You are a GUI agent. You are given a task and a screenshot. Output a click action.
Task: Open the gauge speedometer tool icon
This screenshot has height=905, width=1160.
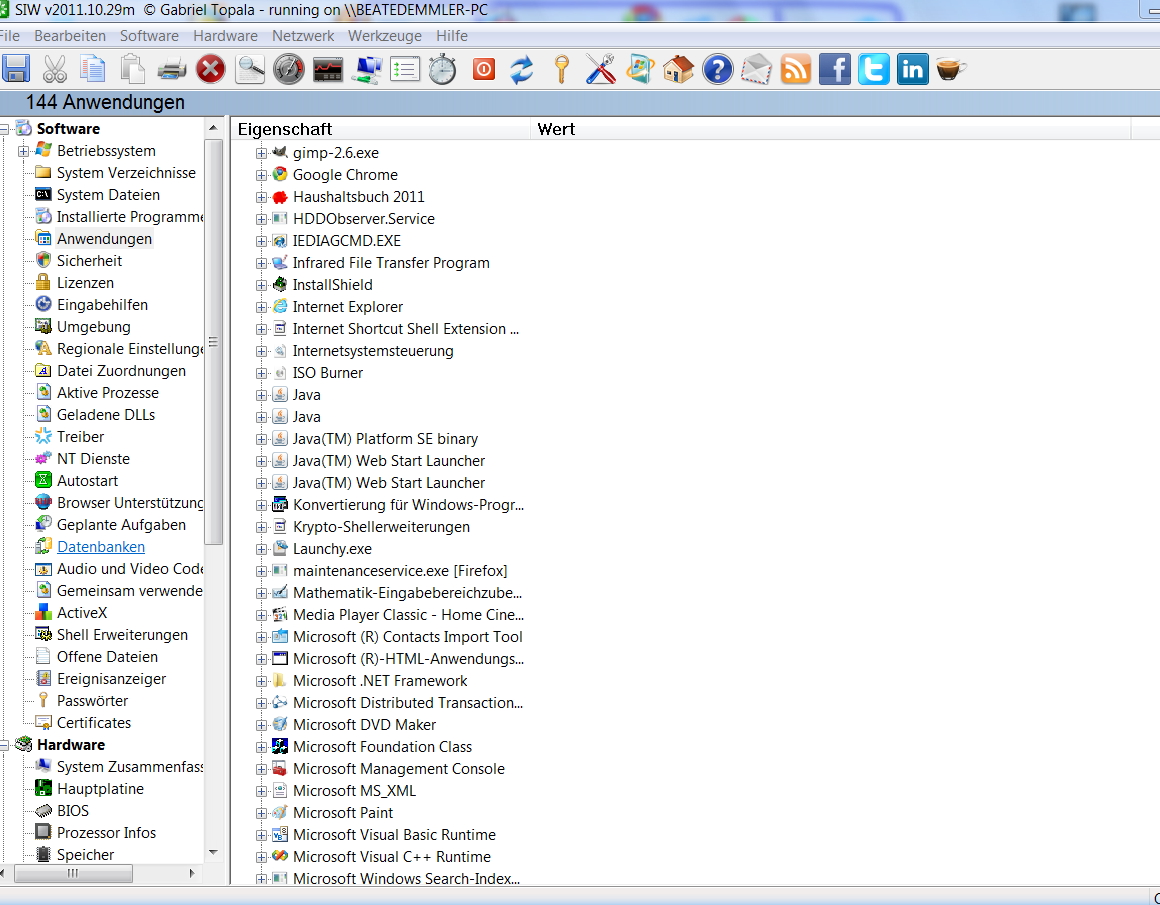(289, 70)
